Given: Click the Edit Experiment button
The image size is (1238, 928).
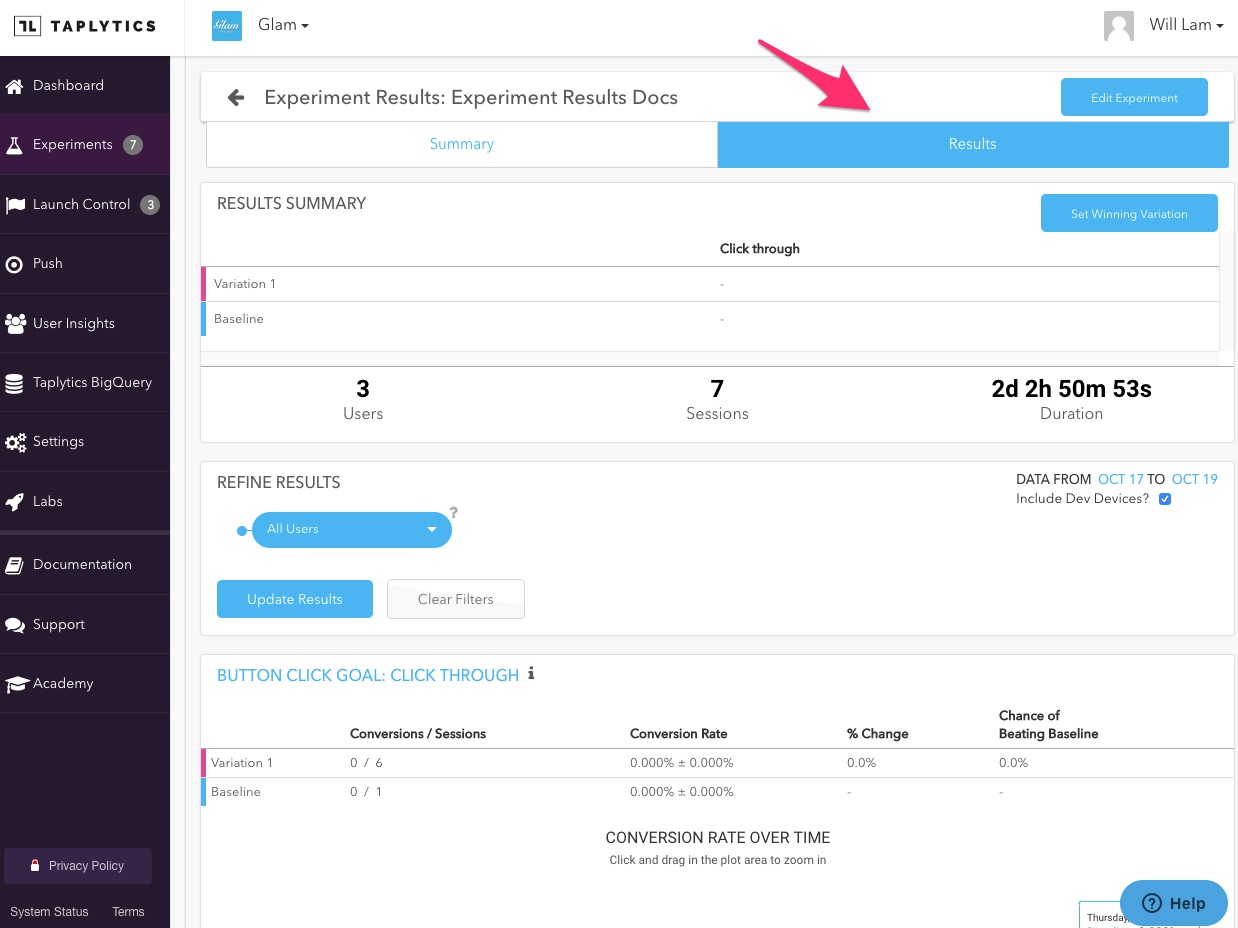Looking at the screenshot, I should [x=1134, y=98].
